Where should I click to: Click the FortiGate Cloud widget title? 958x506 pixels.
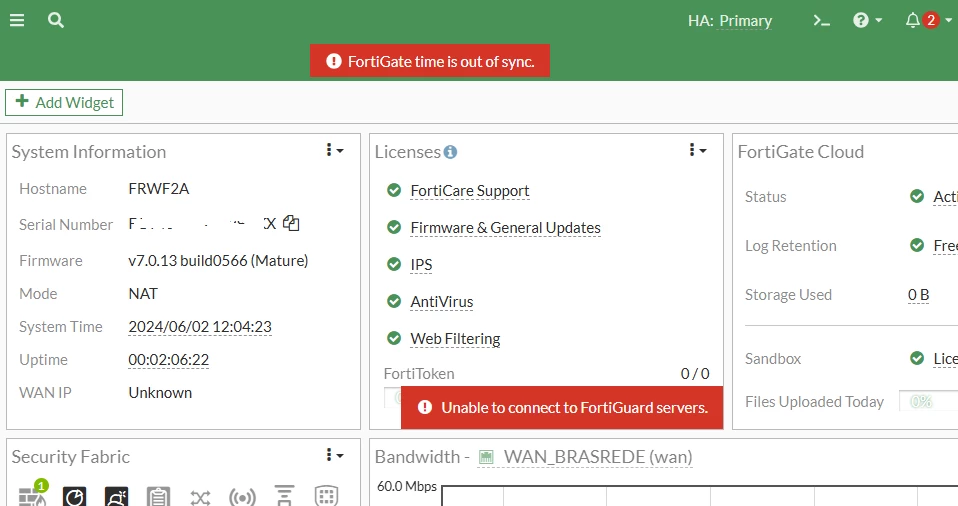click(x=800, y=152)
